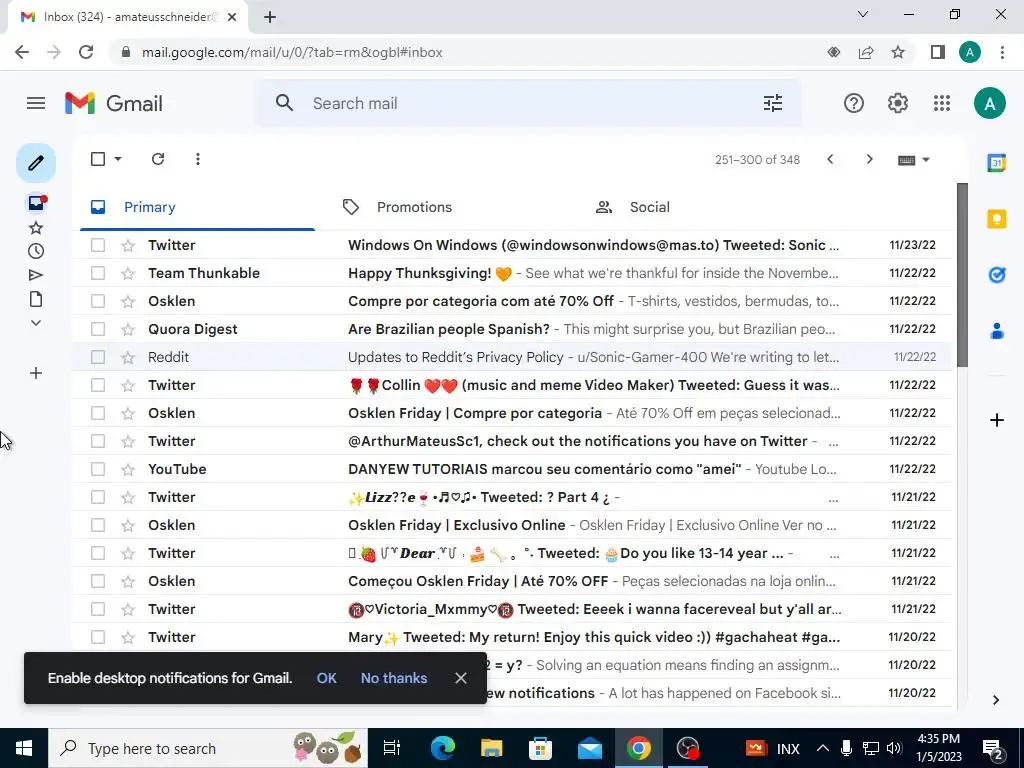Show hidden system tray icons
The height and width of the screenshot is (768, 1024).
point(823,748)
